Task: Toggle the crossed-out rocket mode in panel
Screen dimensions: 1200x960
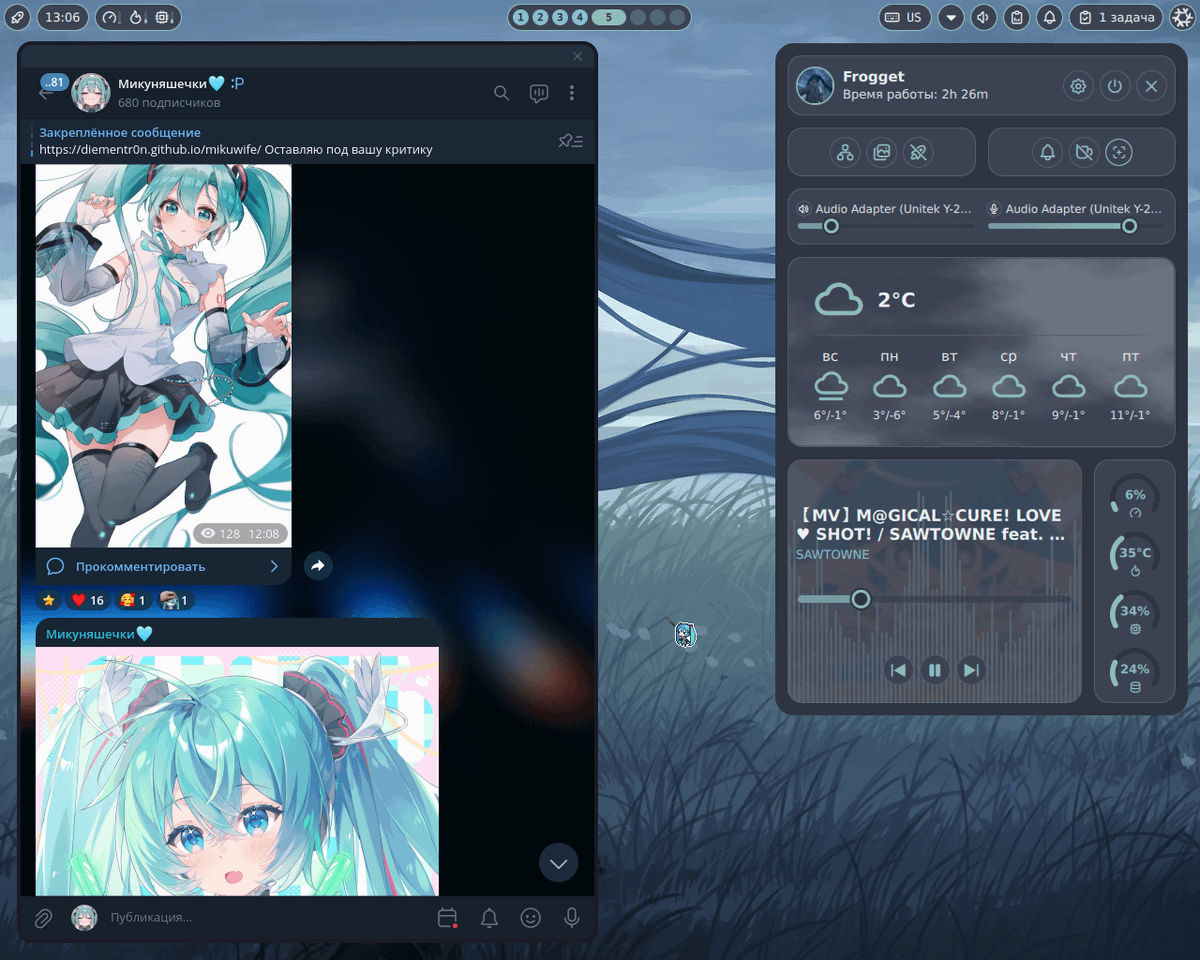Action: (917, 152)
